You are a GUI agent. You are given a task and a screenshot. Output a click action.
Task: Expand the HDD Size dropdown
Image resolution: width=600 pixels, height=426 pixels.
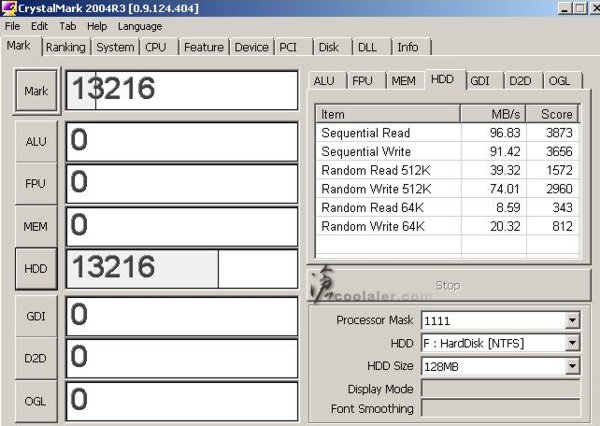572,366
